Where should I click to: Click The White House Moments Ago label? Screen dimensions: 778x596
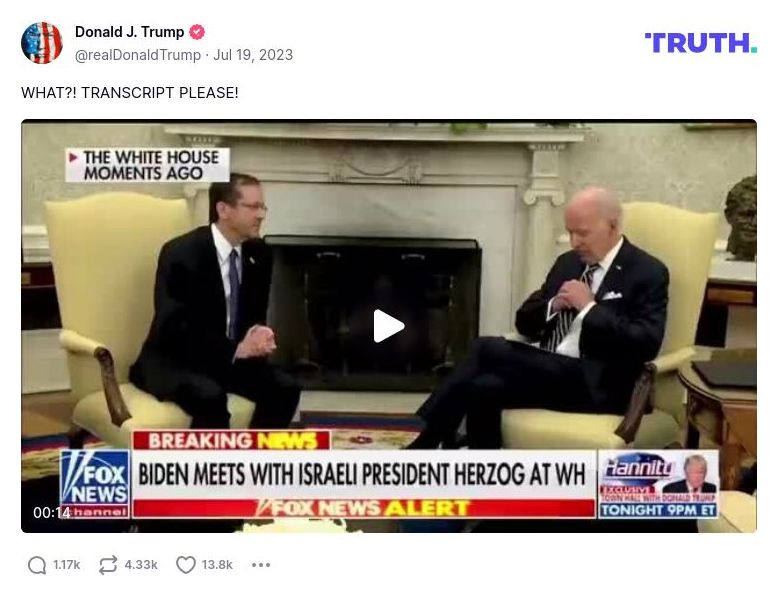pyautogui.click(x=147, y=165)
